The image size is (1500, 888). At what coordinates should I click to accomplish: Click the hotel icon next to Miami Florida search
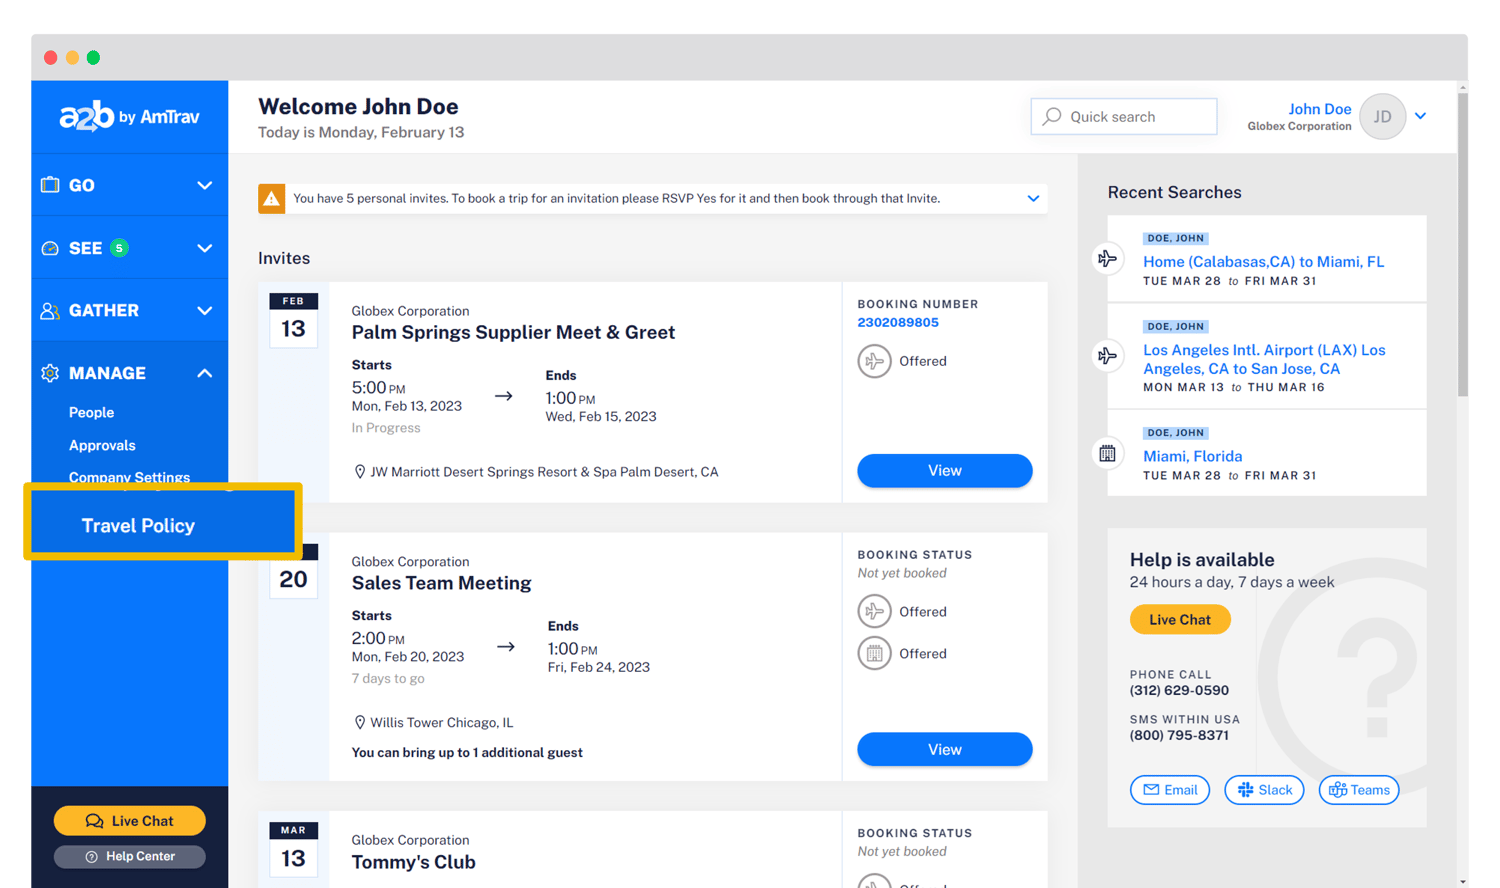[x=1108, y=453]
